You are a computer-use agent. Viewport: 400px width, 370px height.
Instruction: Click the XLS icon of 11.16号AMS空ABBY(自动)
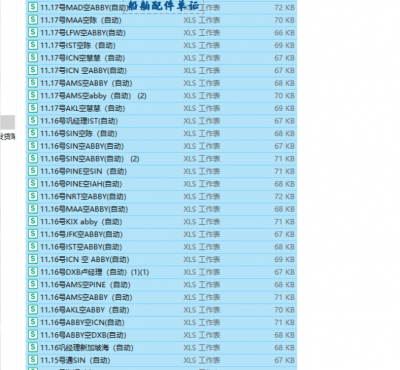(33, 297)
